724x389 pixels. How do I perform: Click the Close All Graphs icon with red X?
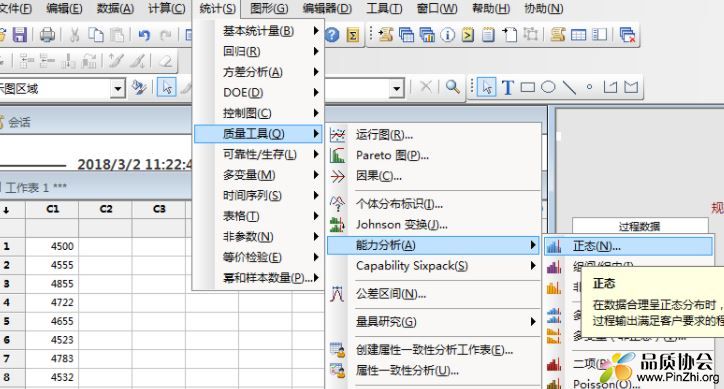[627, 35]
